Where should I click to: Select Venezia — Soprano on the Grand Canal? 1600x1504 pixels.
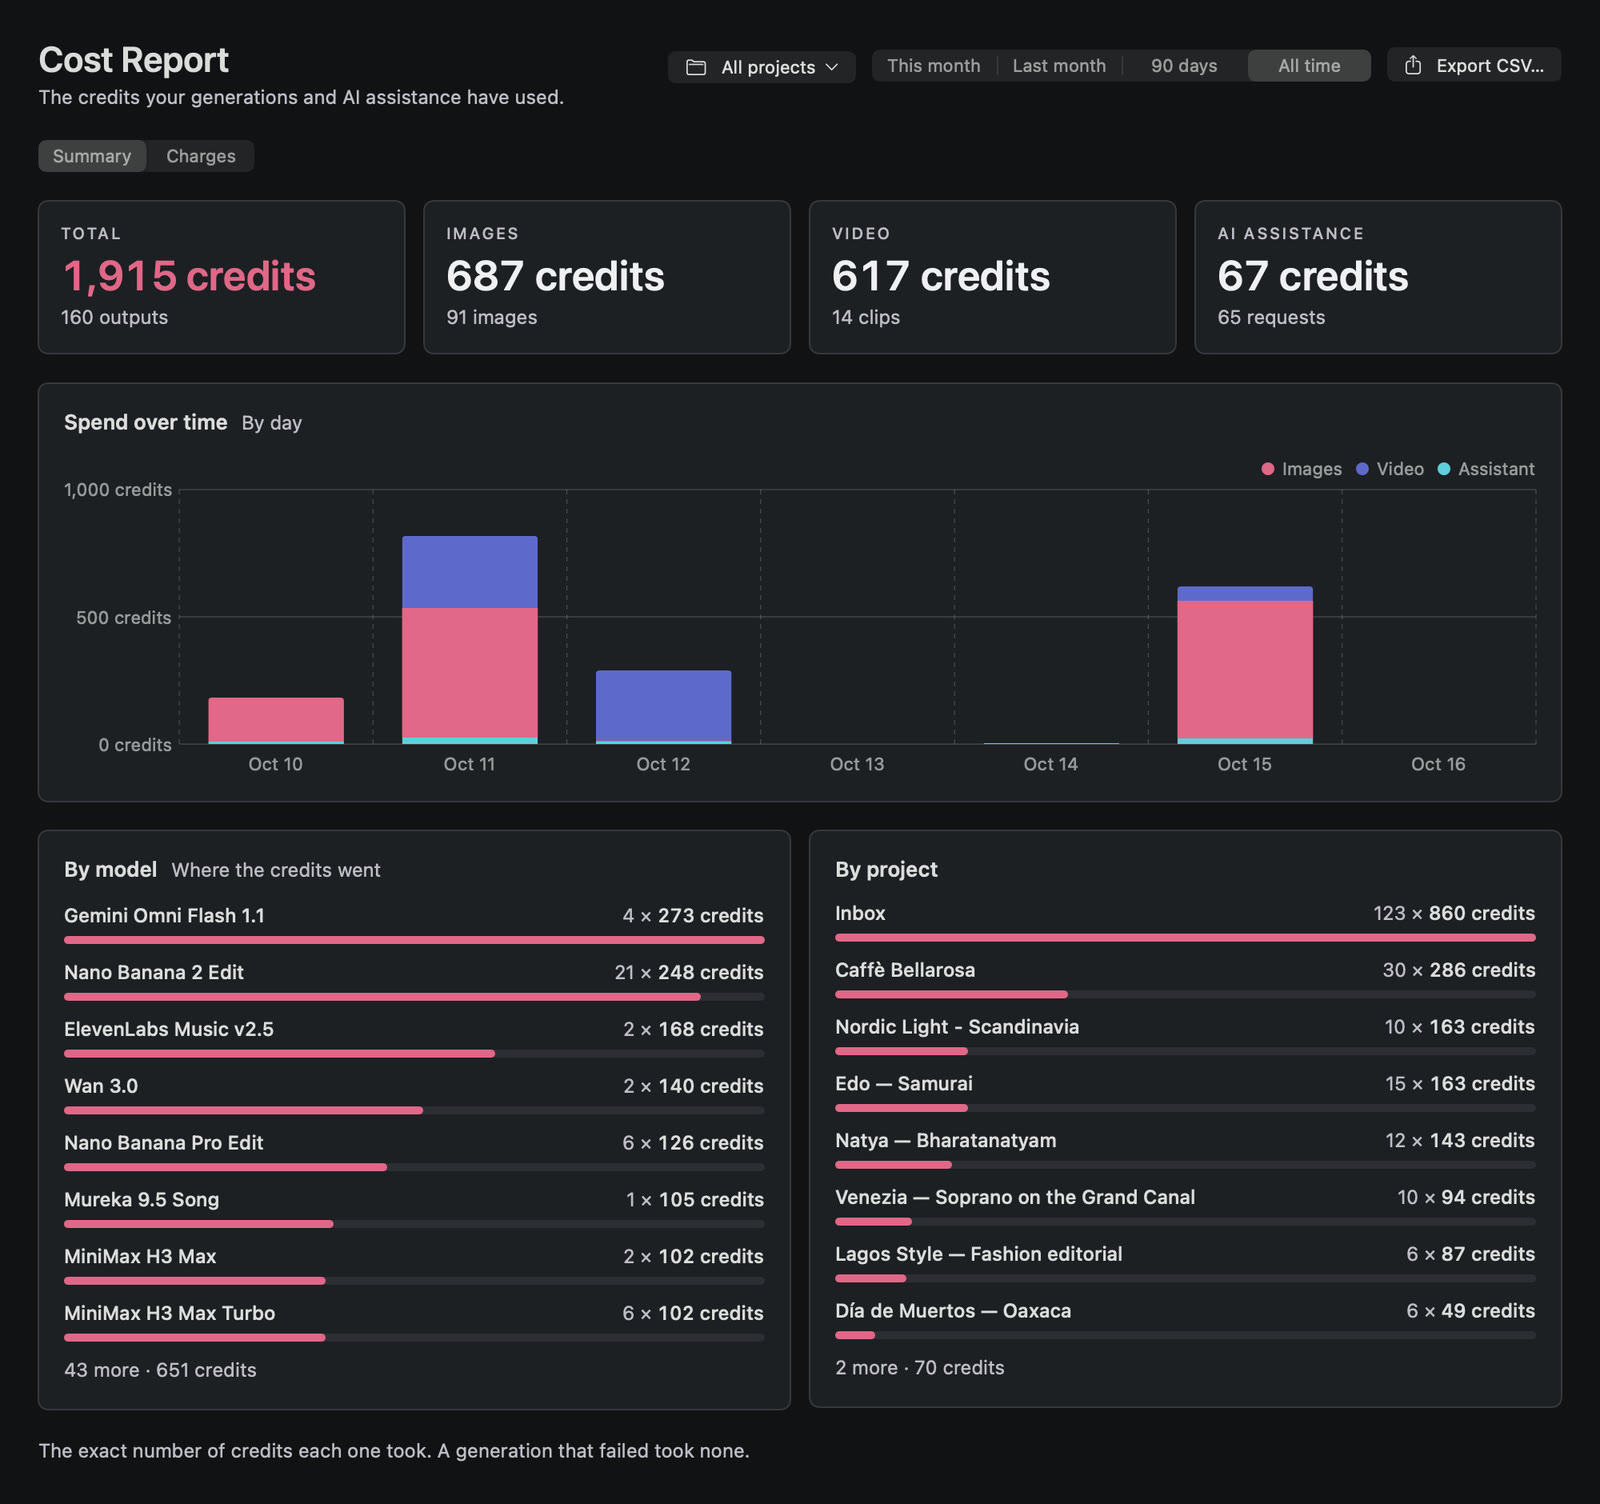1185,1207
